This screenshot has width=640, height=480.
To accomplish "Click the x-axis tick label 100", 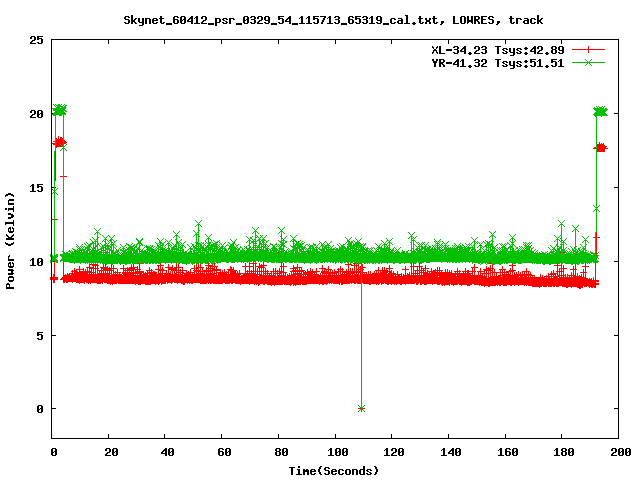I will coord(338,452).
